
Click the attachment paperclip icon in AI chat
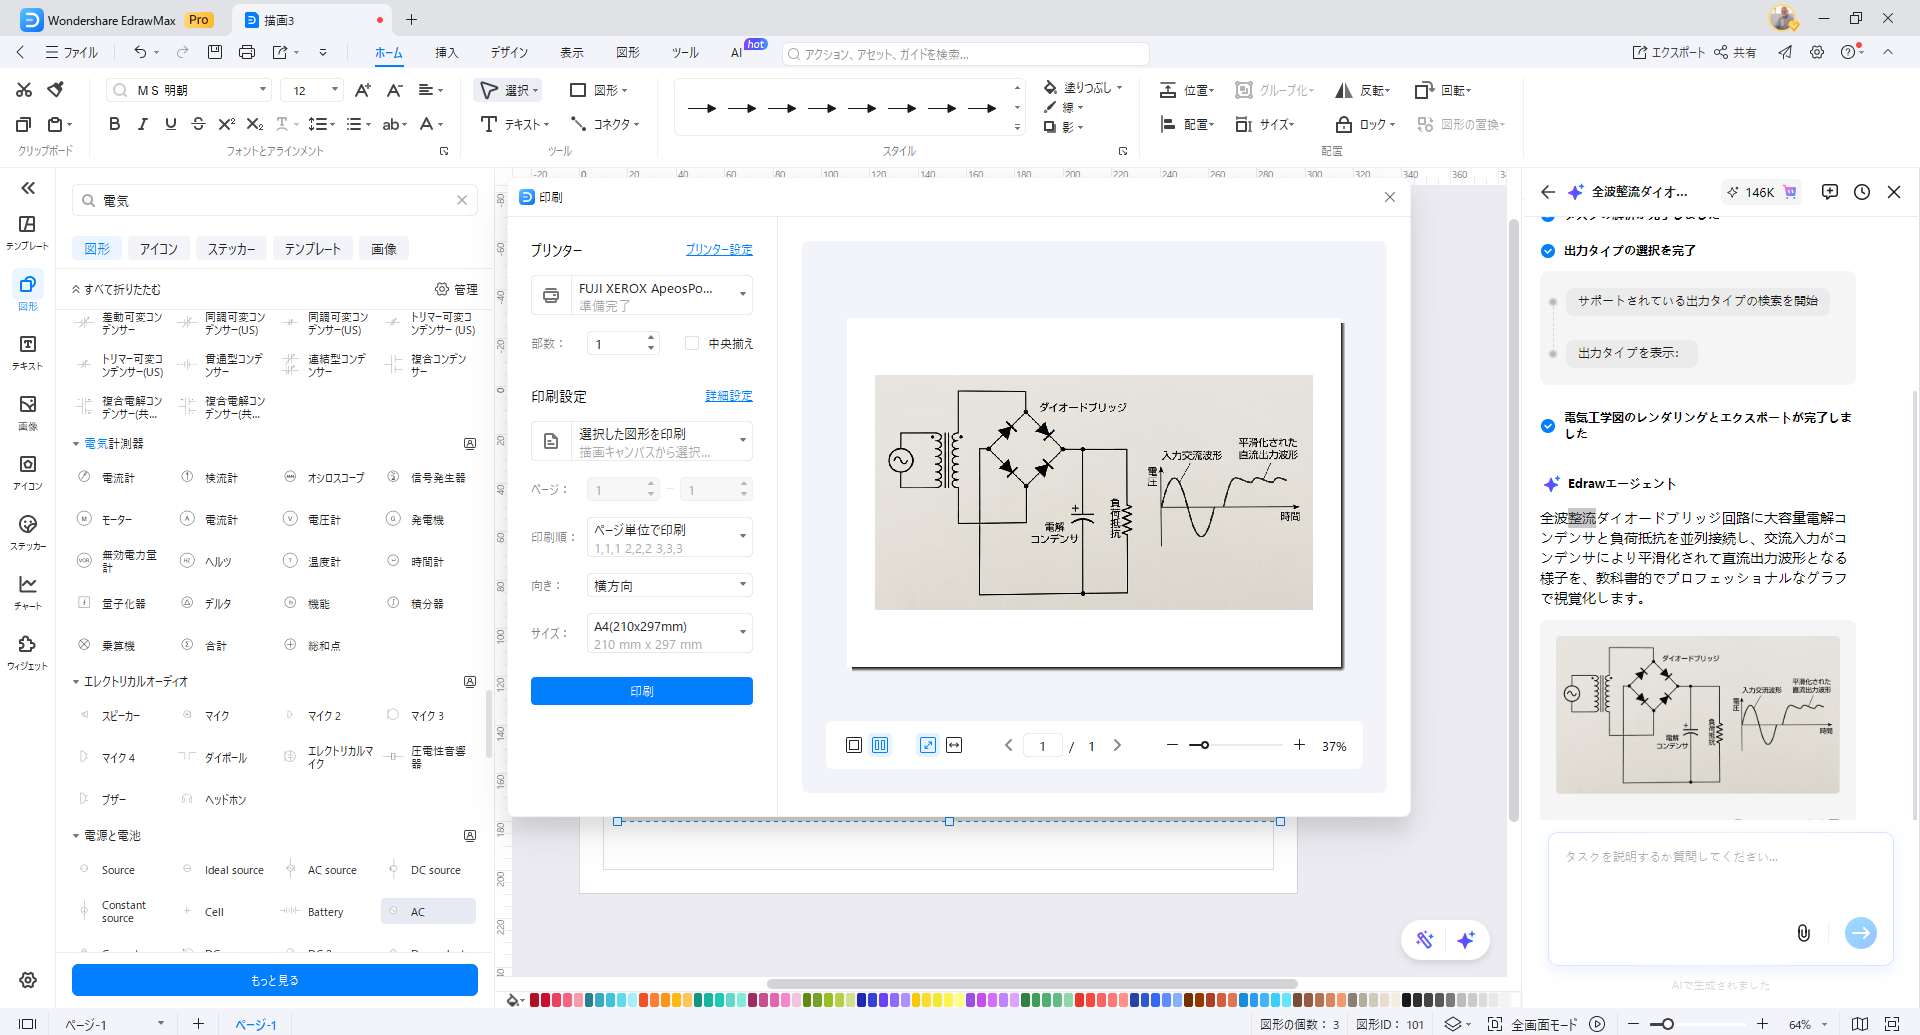tap(1803, 933)
